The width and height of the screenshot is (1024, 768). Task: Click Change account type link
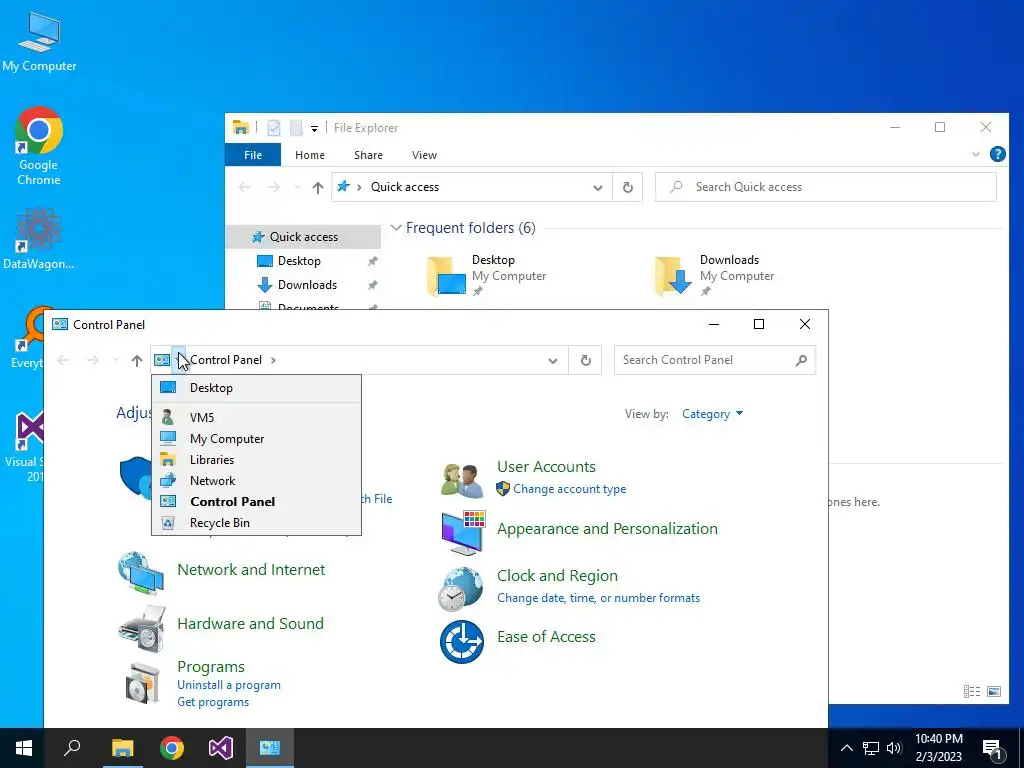click(x=569, y=489)
